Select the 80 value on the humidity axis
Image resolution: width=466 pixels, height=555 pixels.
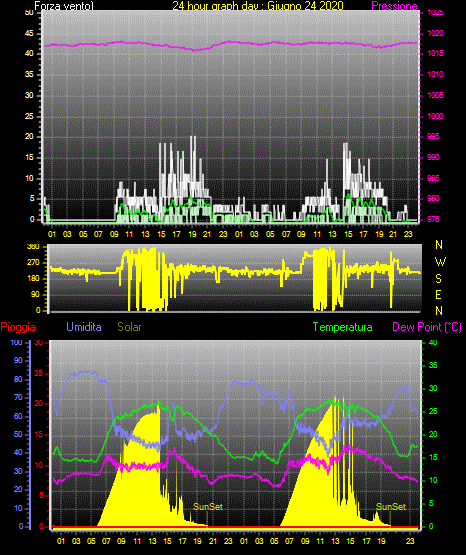[x=18, y=379]
